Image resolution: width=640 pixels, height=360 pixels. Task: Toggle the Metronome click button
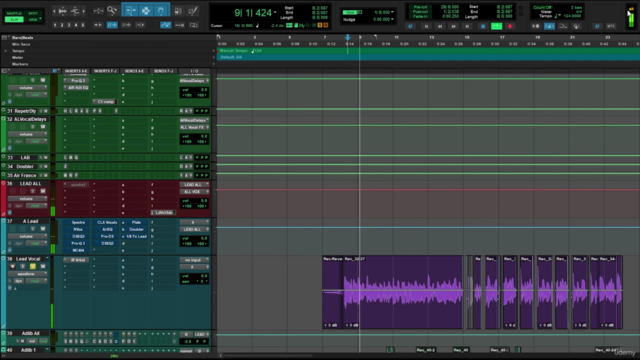pos(549,26)
